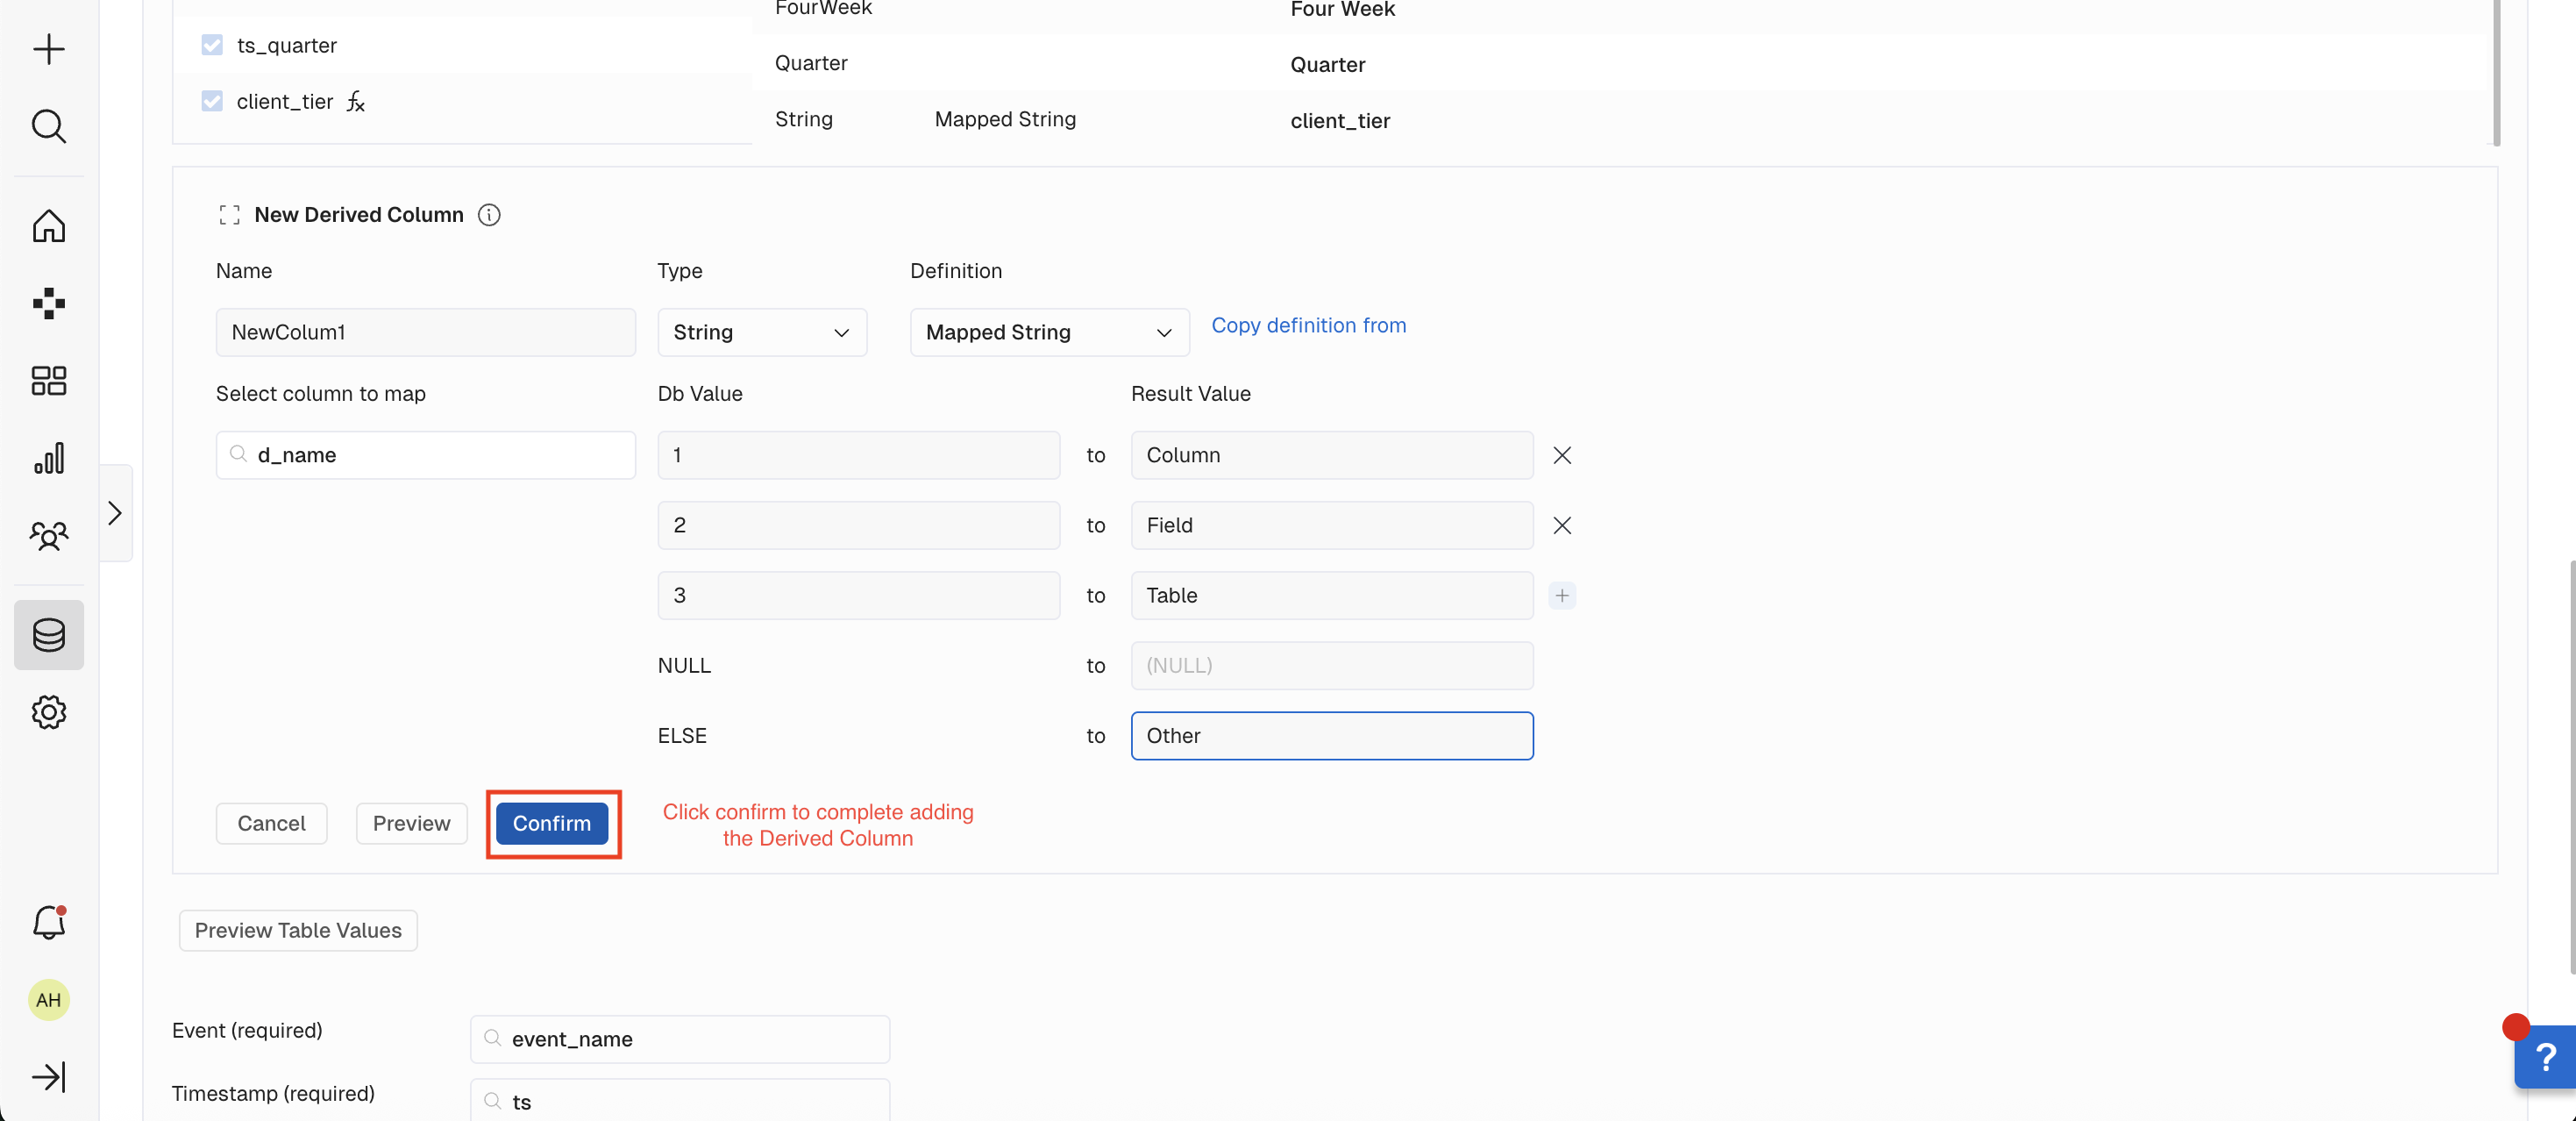
Task: Click Preview Table Values button
Action: pyautogui.click(x=298, y=930)
